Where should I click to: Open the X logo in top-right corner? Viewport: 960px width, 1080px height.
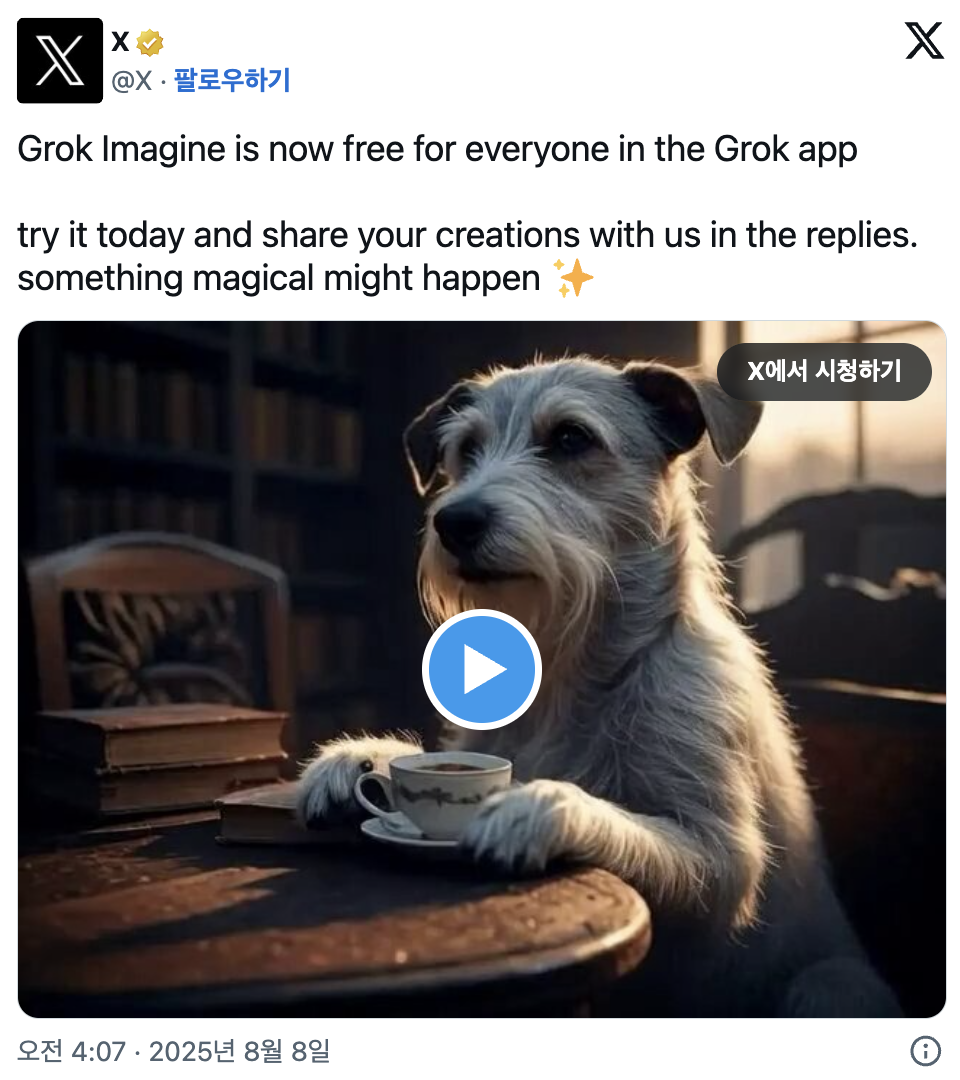[924, 41]
